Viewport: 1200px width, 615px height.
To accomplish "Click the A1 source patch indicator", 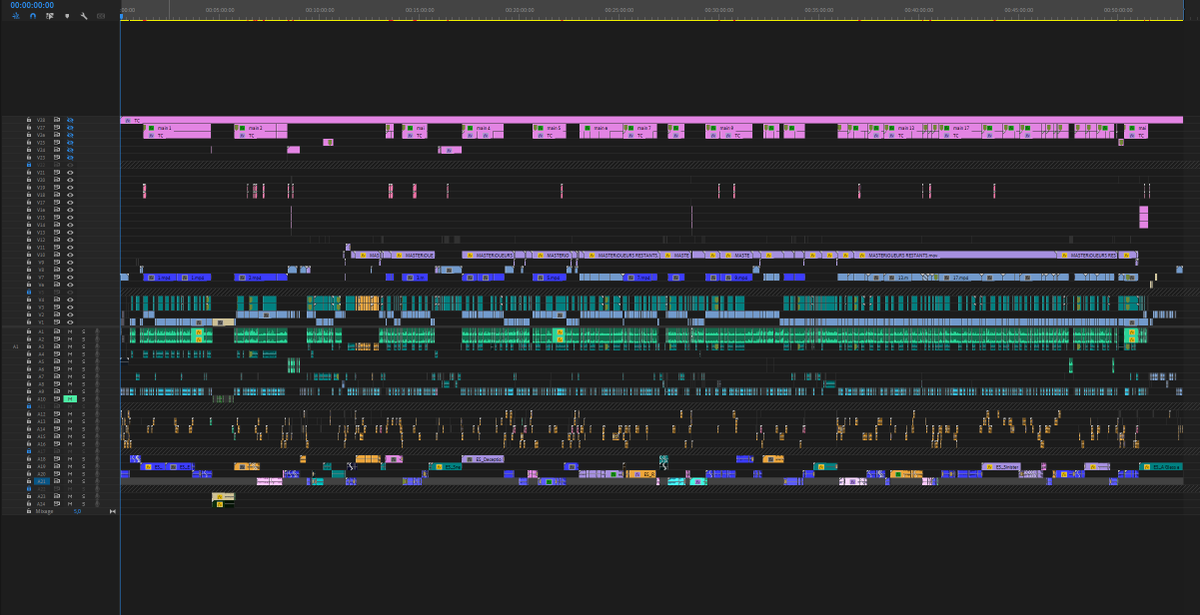I will point(15,346).
